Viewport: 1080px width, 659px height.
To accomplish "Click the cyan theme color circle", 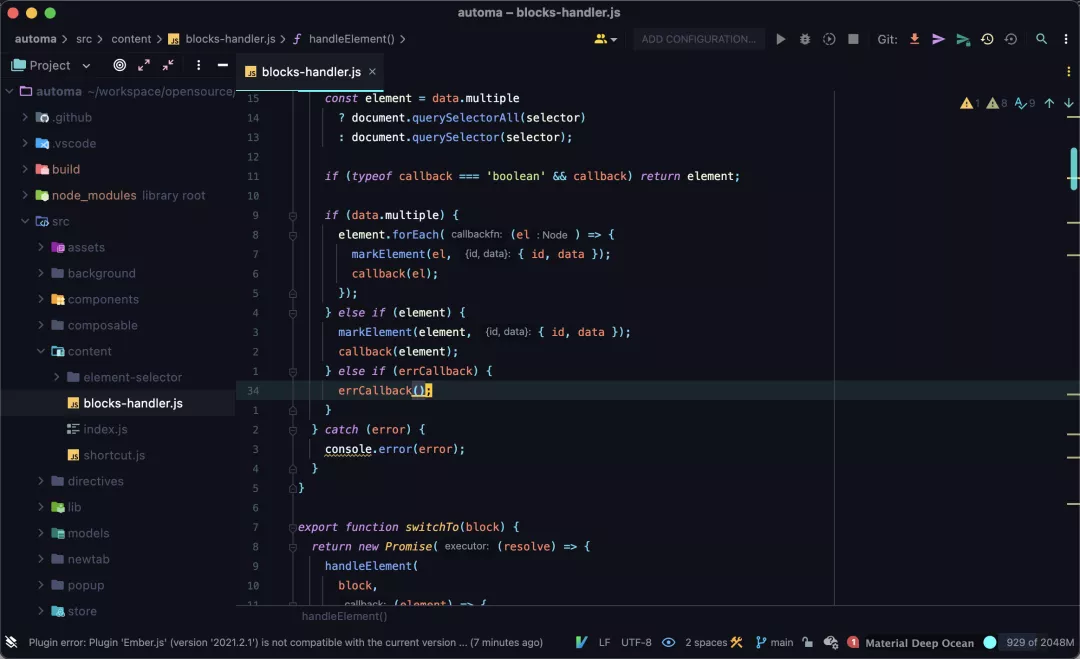I will [x=990, y=642].
